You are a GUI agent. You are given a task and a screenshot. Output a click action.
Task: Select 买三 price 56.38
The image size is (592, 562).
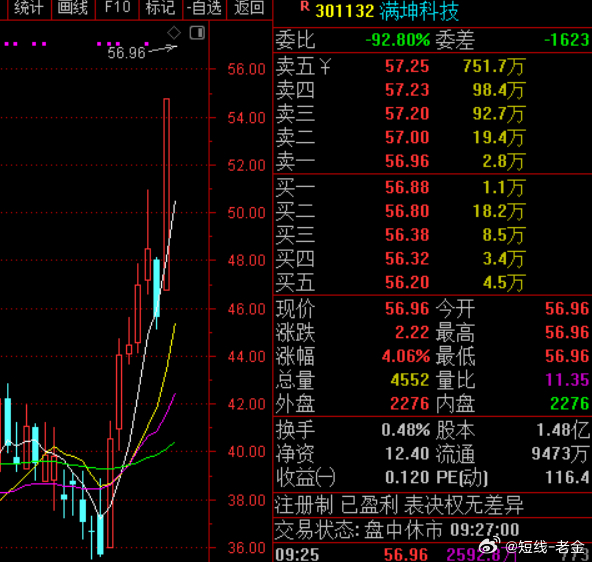pos(407,235)
